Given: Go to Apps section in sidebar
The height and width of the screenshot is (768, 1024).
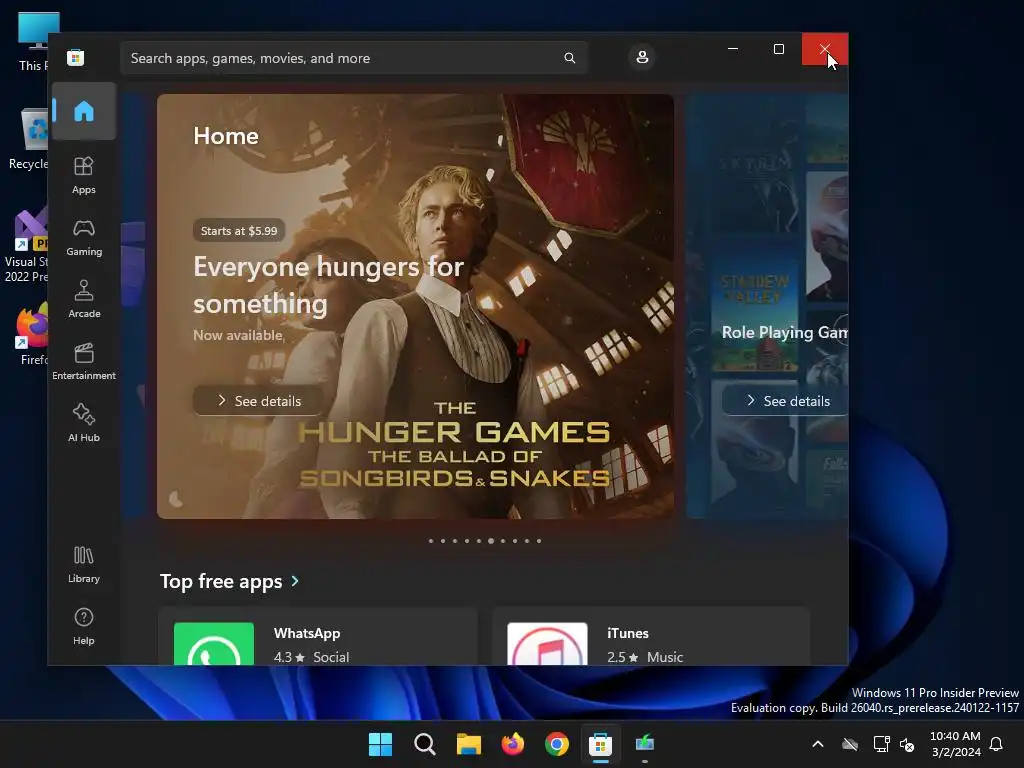Looking at the screenshot, I should 84,175.
